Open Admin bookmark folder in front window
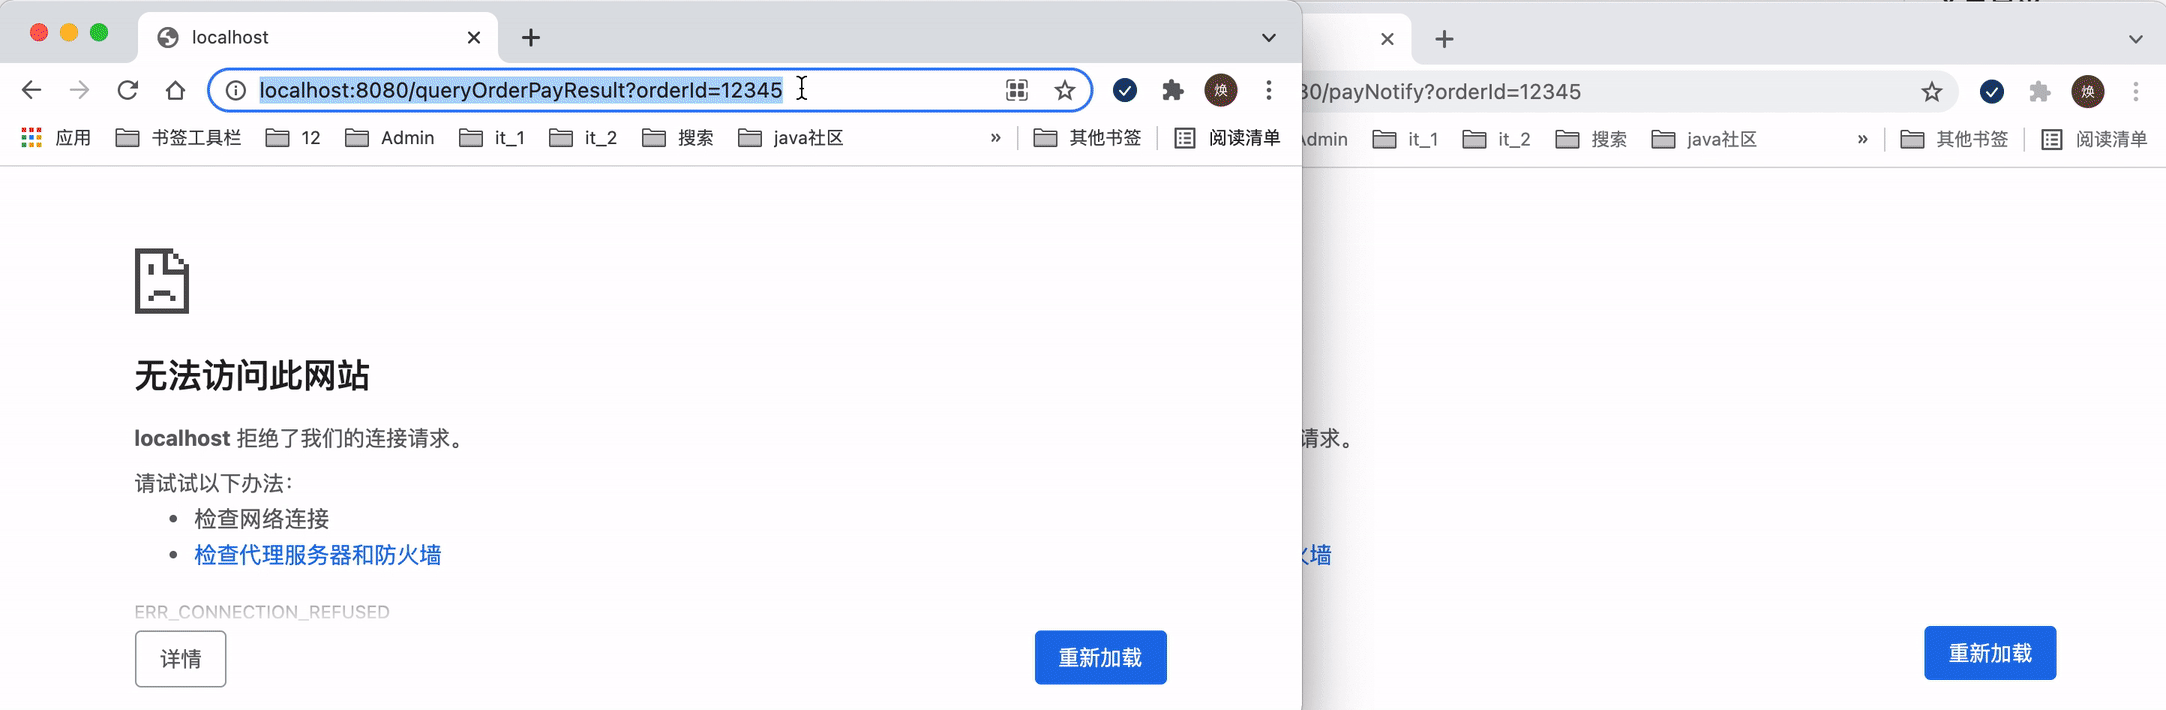Image resolution: width=2166 pixels, height=710 pixels. (x=390, y=138)
